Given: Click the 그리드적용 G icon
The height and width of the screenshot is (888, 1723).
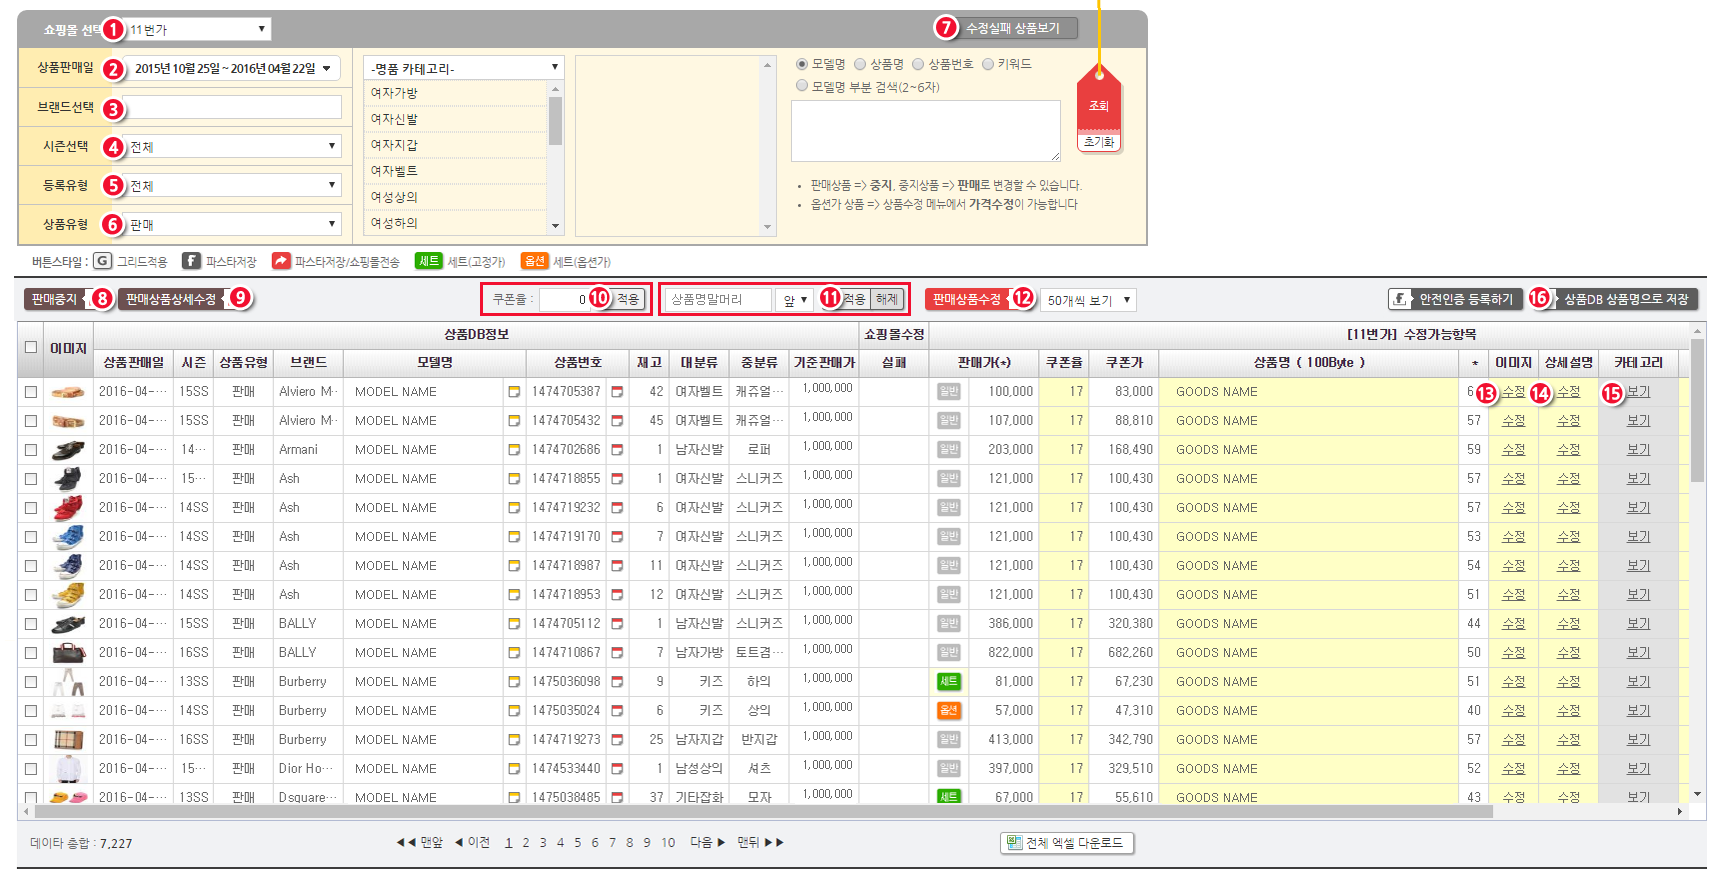Looking at the screenshot, I should tap(102, 261).
